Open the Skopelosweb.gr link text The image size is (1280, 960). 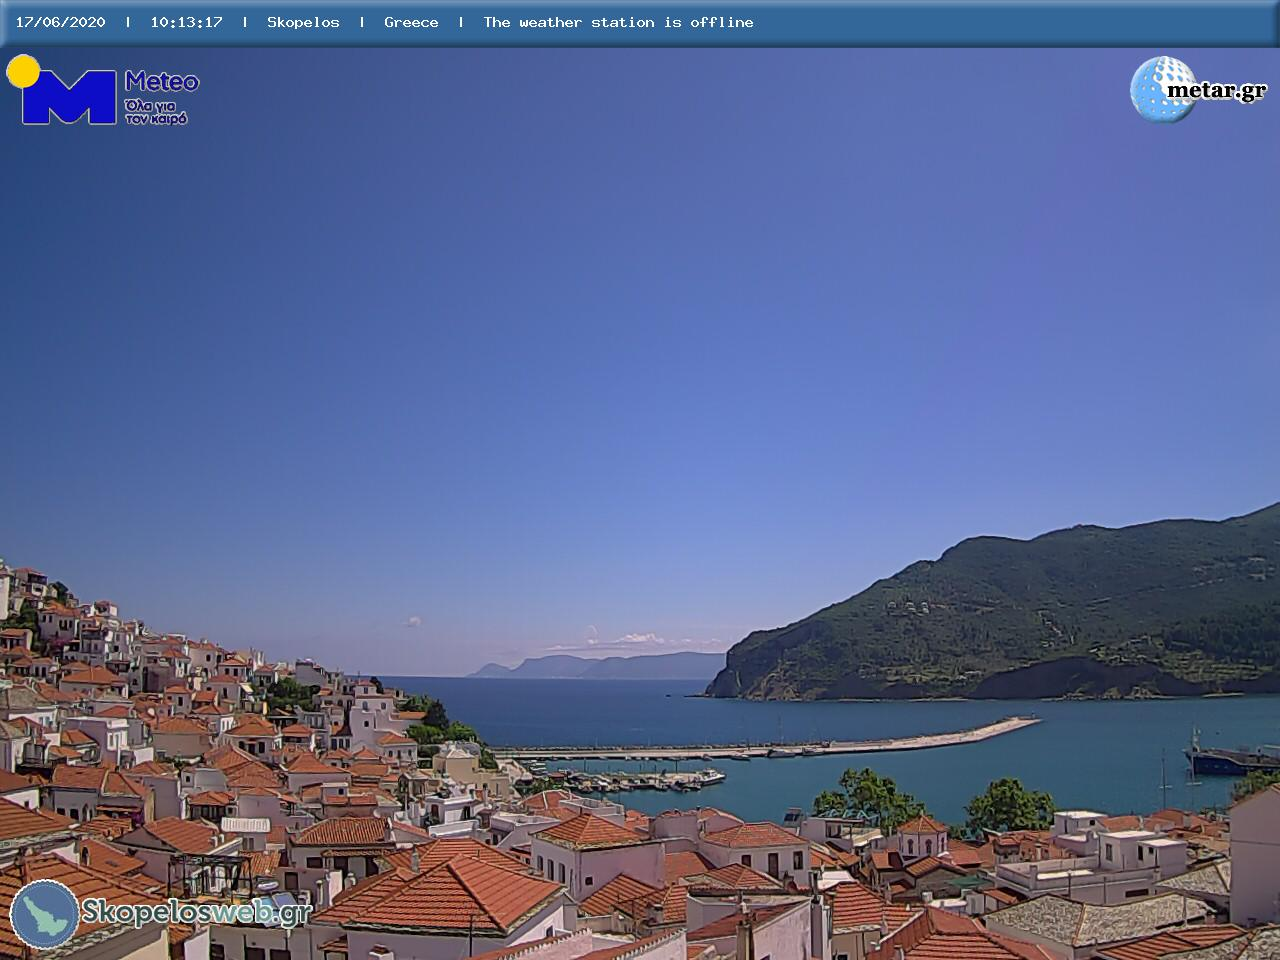[x=196, y=912]
